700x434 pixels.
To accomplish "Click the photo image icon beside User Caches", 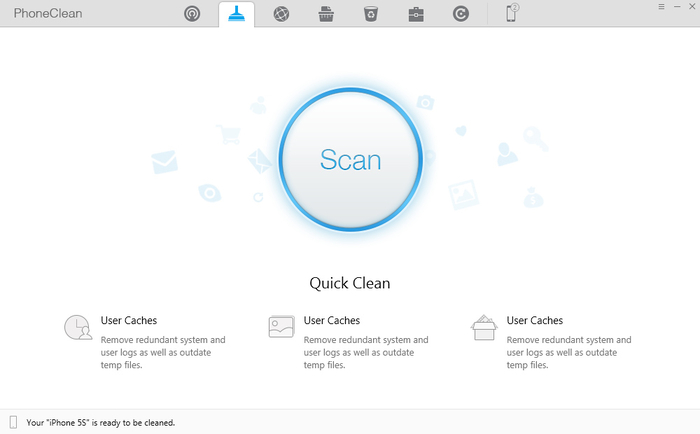I will pos(280,326).
